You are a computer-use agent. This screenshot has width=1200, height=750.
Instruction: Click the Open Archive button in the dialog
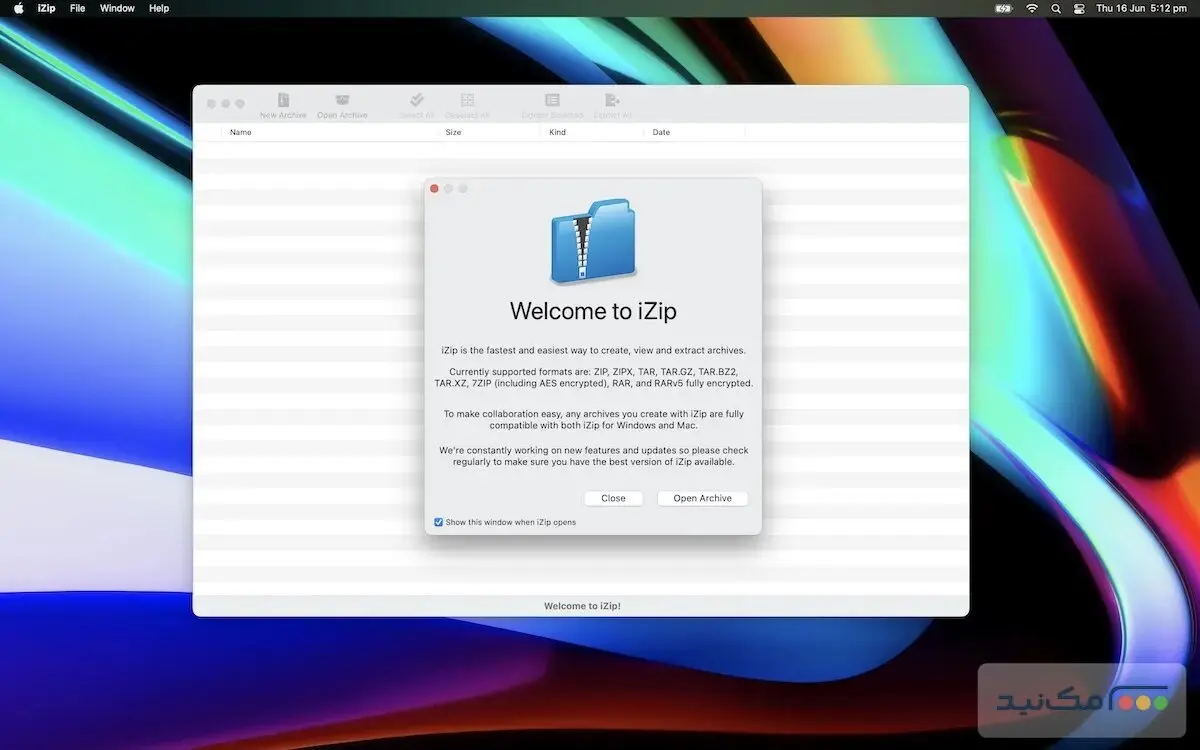[702, 497]
